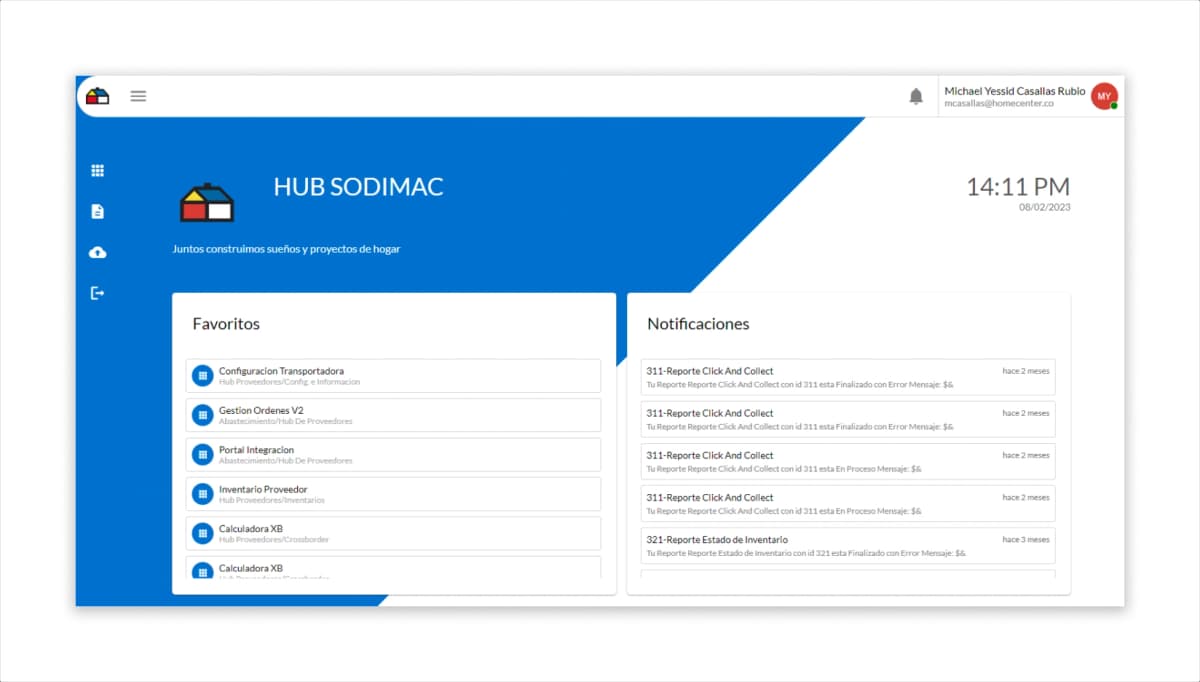Click the logout icon in the sidebar
Viewport: 1200px width, 682px height.
click(x=97, y=293)
